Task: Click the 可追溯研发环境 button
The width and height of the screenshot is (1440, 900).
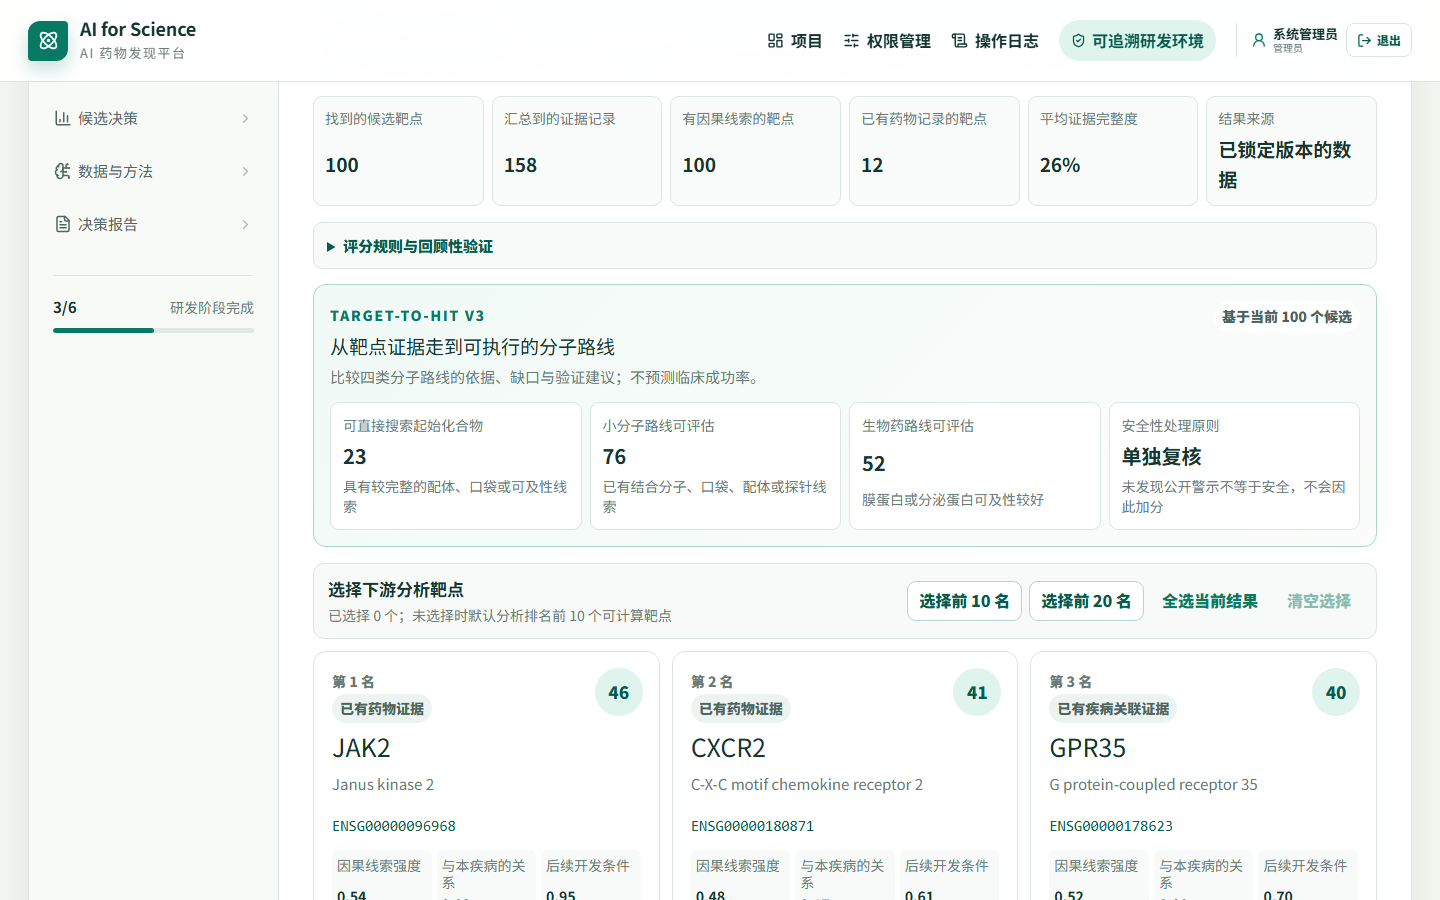Action: 1137,41
